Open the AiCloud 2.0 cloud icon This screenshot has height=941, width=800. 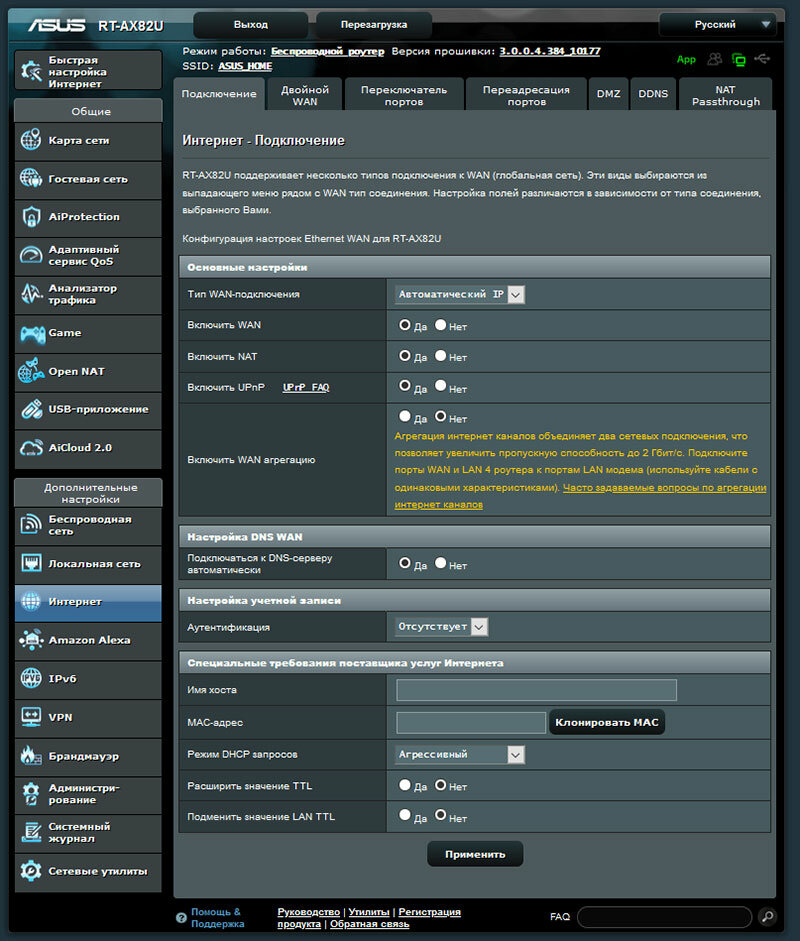click(31, 448)
